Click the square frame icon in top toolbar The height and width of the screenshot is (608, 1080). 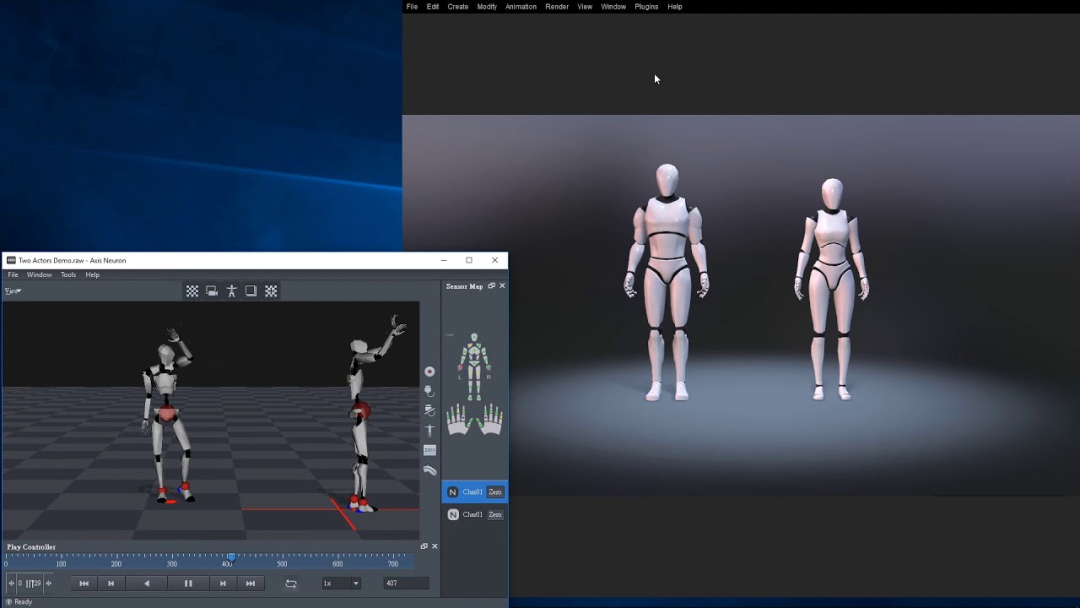click(251, 291)
